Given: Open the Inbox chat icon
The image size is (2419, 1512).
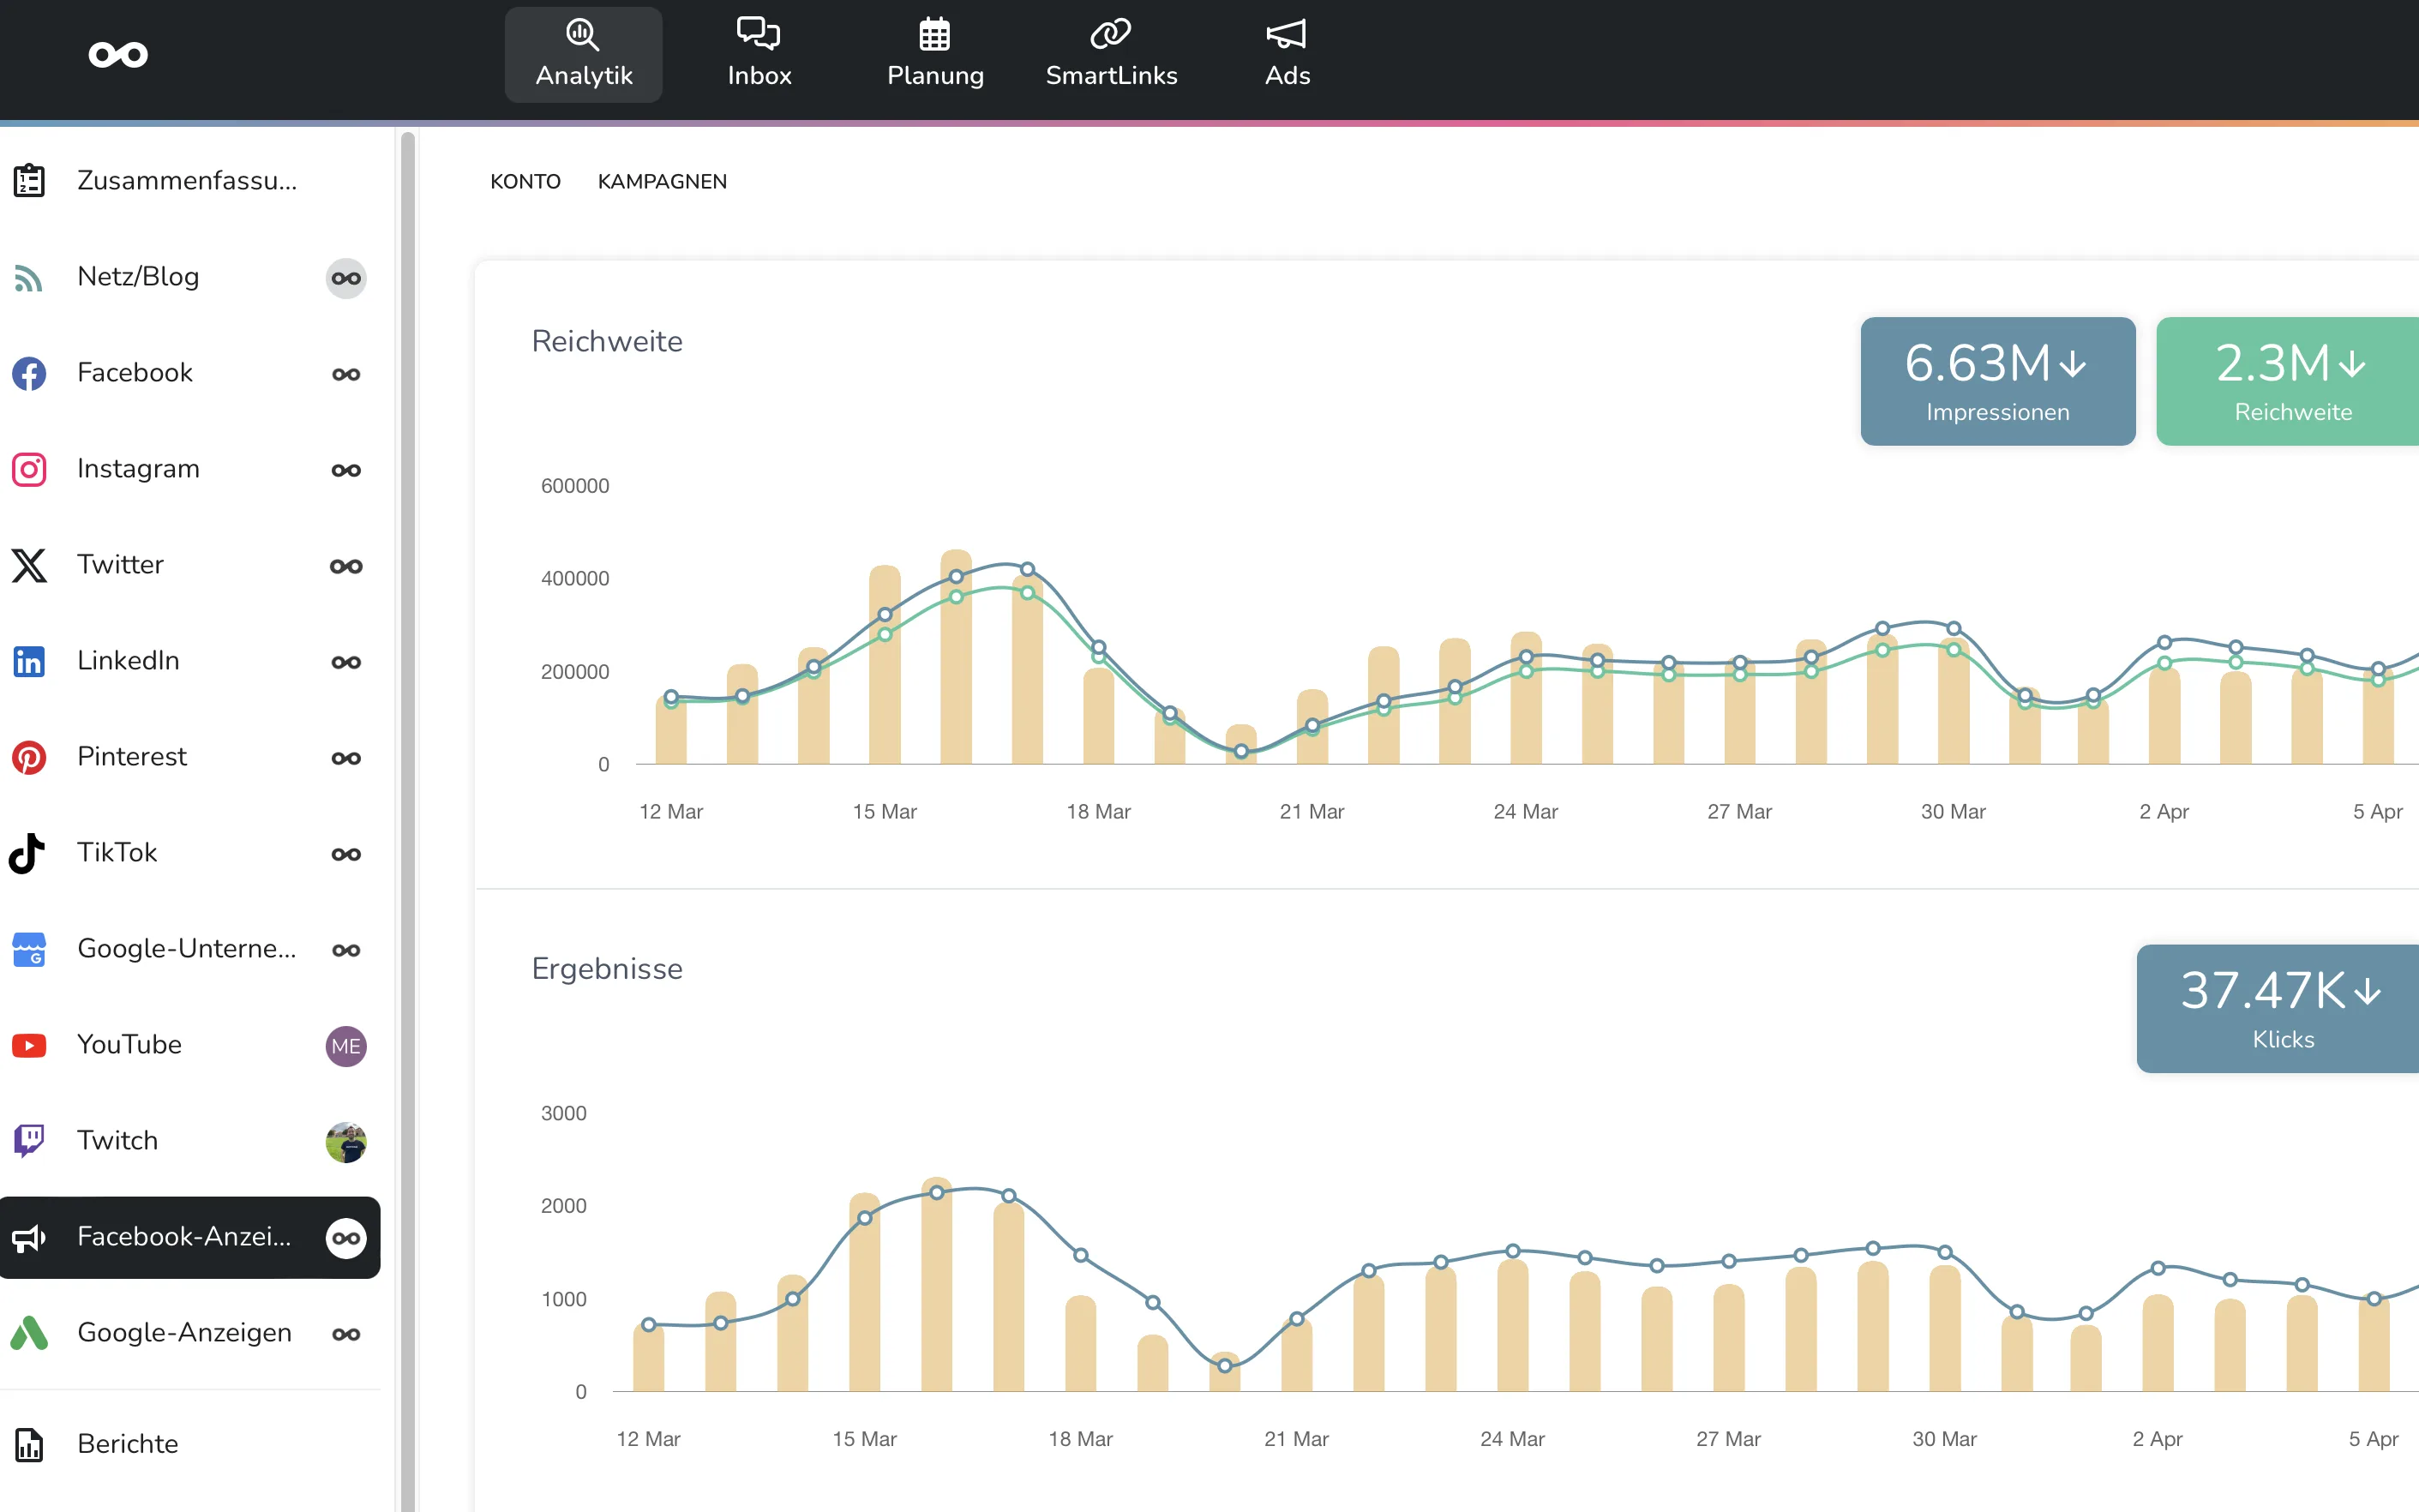Looking at the screenshot, I should tap(758, 34).
